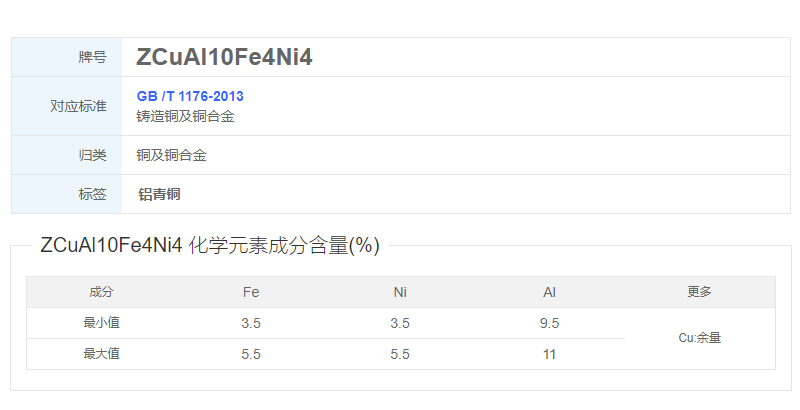Open the GB/T 1176-2013 standard link

tap(190, 96)
